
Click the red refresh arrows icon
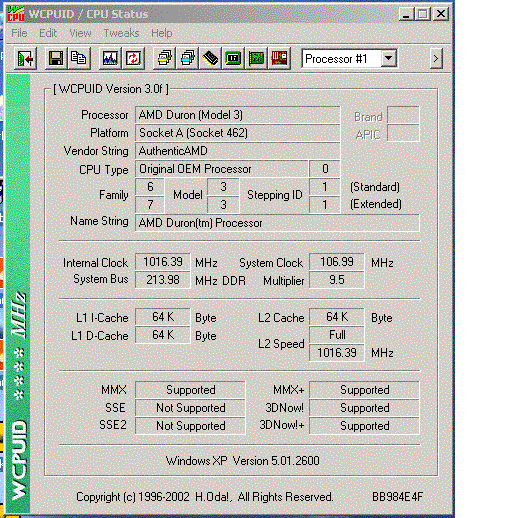point(133,59)
